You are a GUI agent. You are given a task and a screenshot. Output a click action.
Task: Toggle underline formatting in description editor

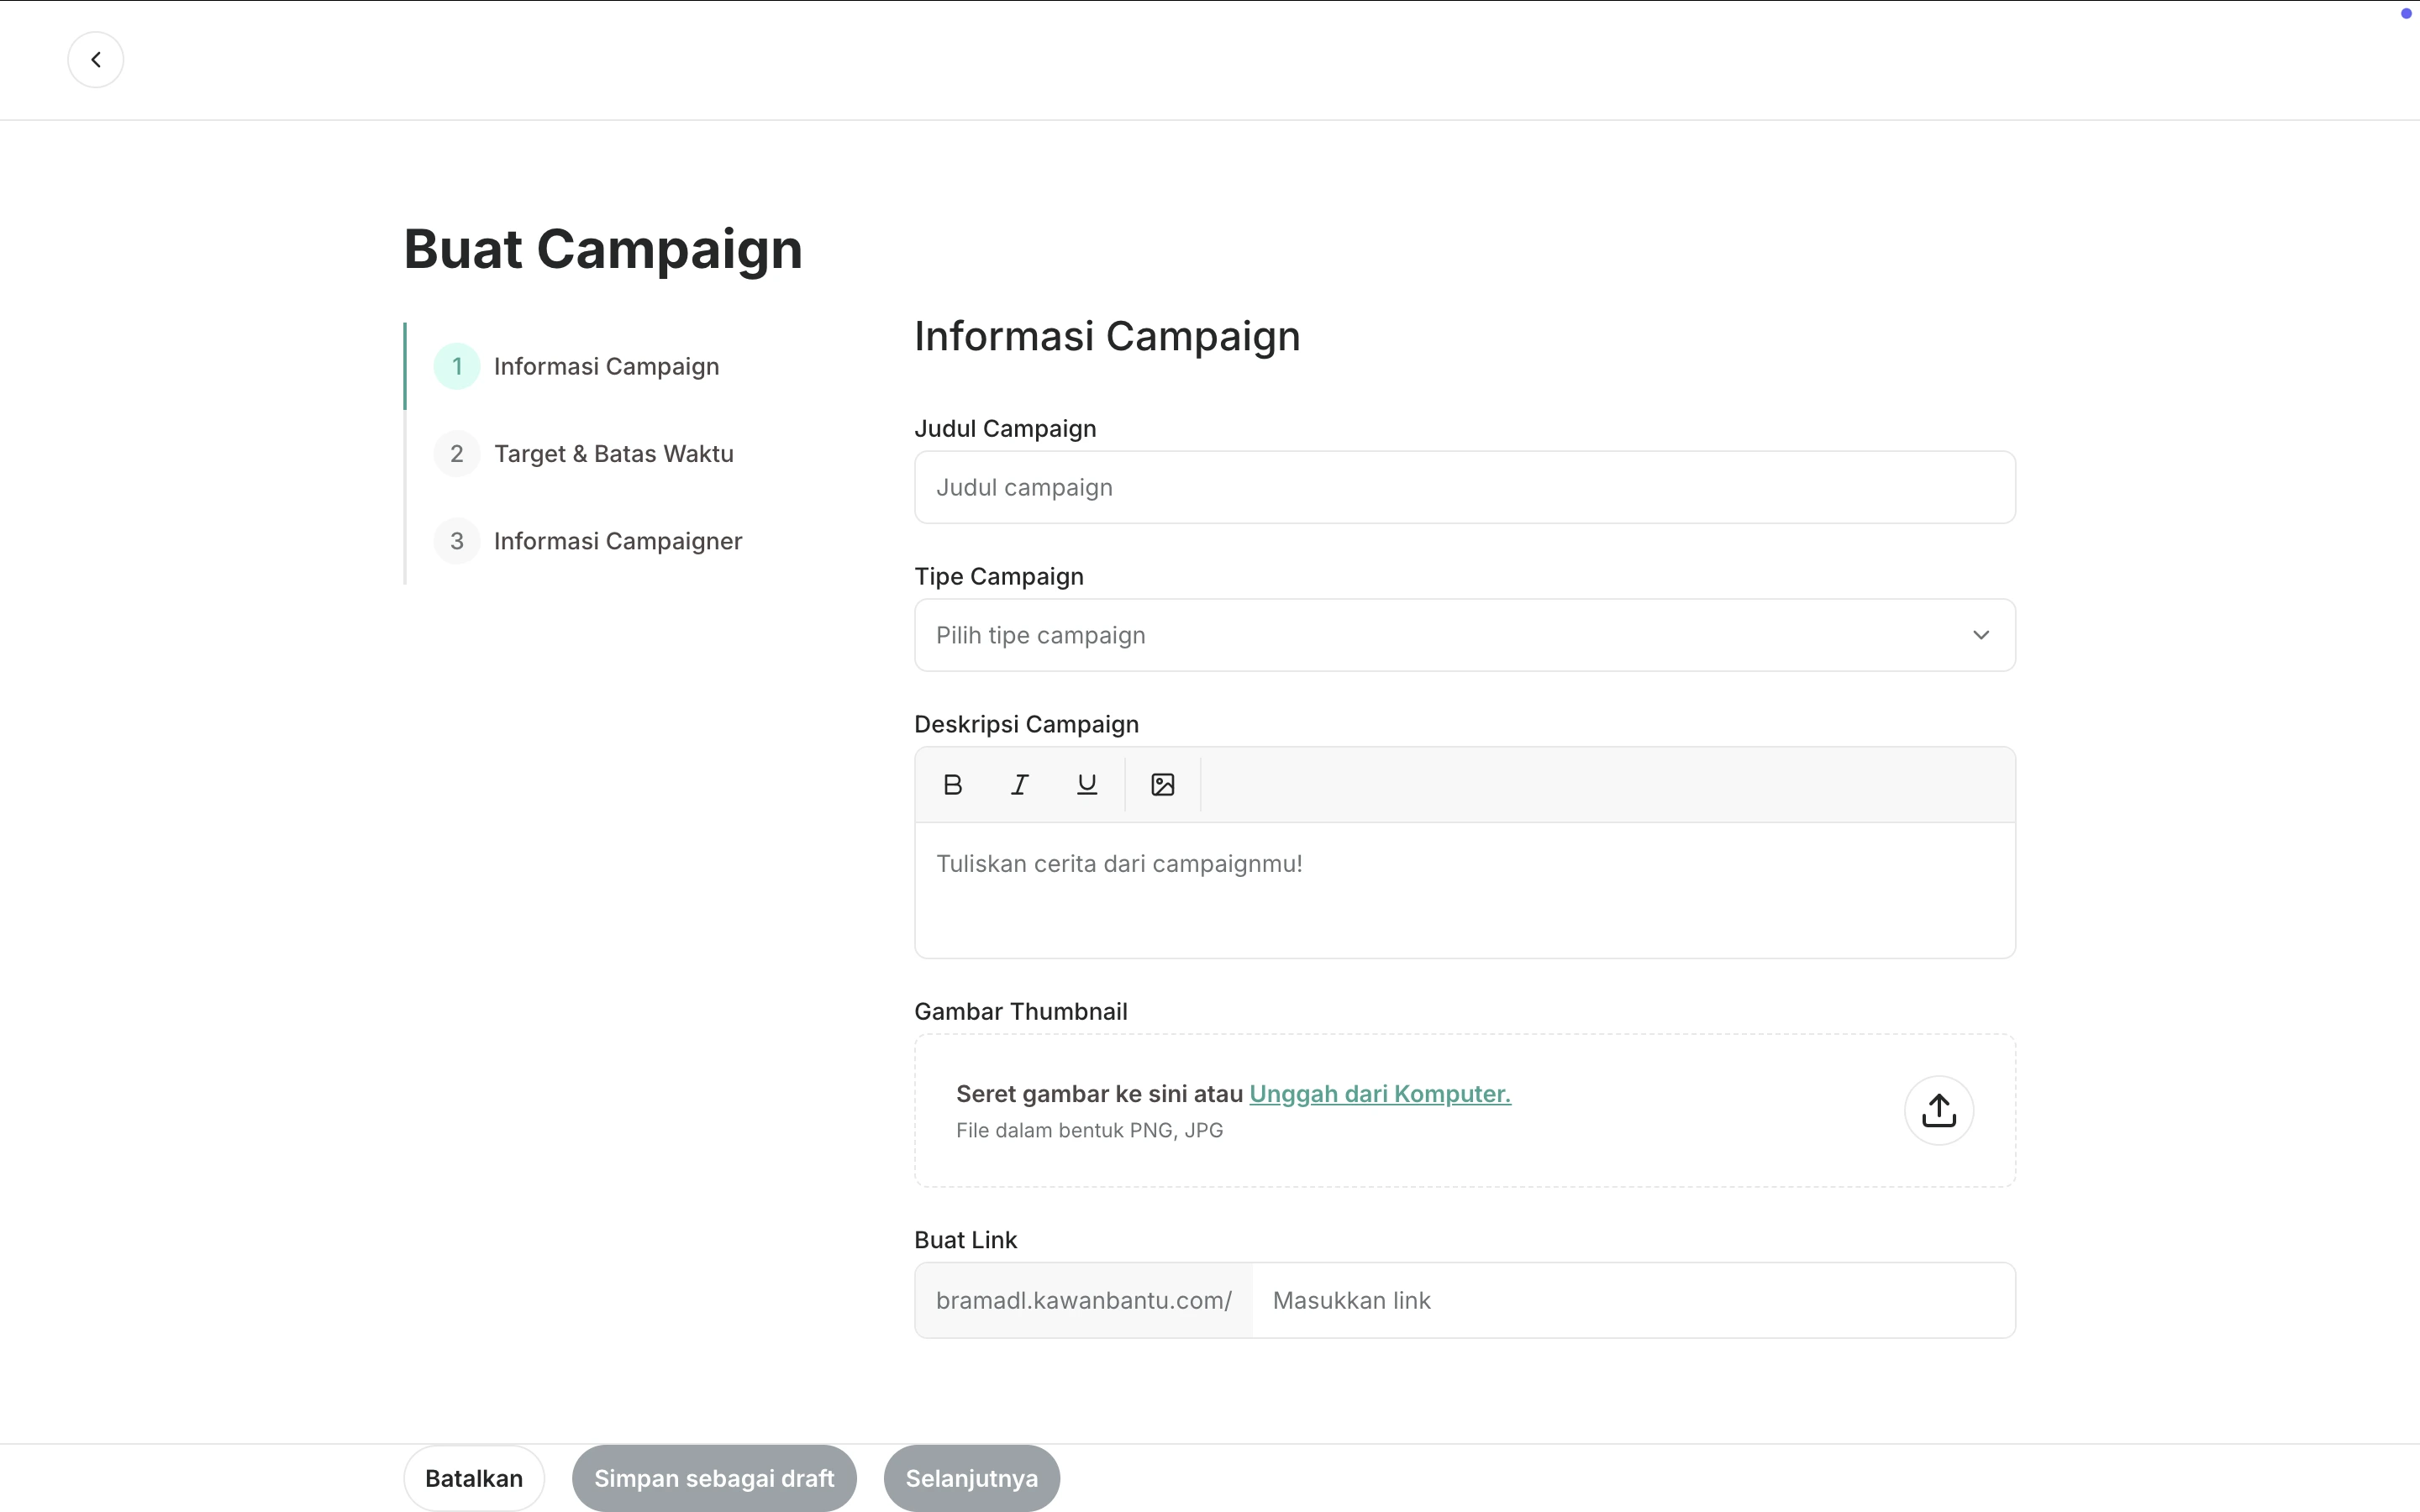click(1087, 785)
